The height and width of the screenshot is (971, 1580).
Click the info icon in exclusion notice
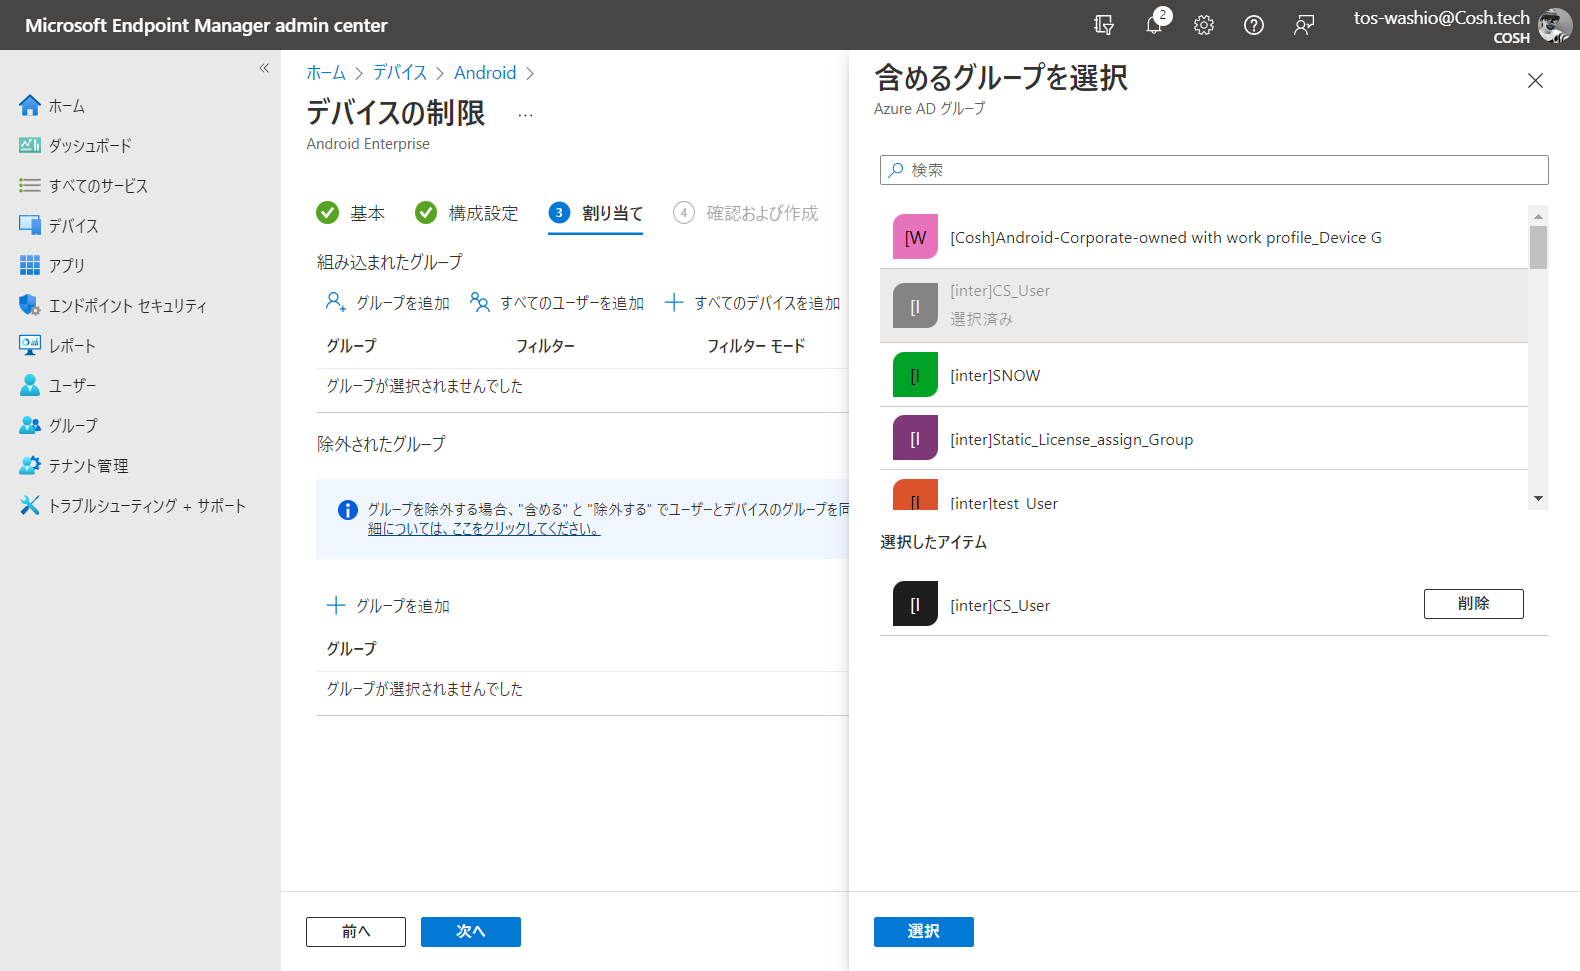[x=348, y=510]
